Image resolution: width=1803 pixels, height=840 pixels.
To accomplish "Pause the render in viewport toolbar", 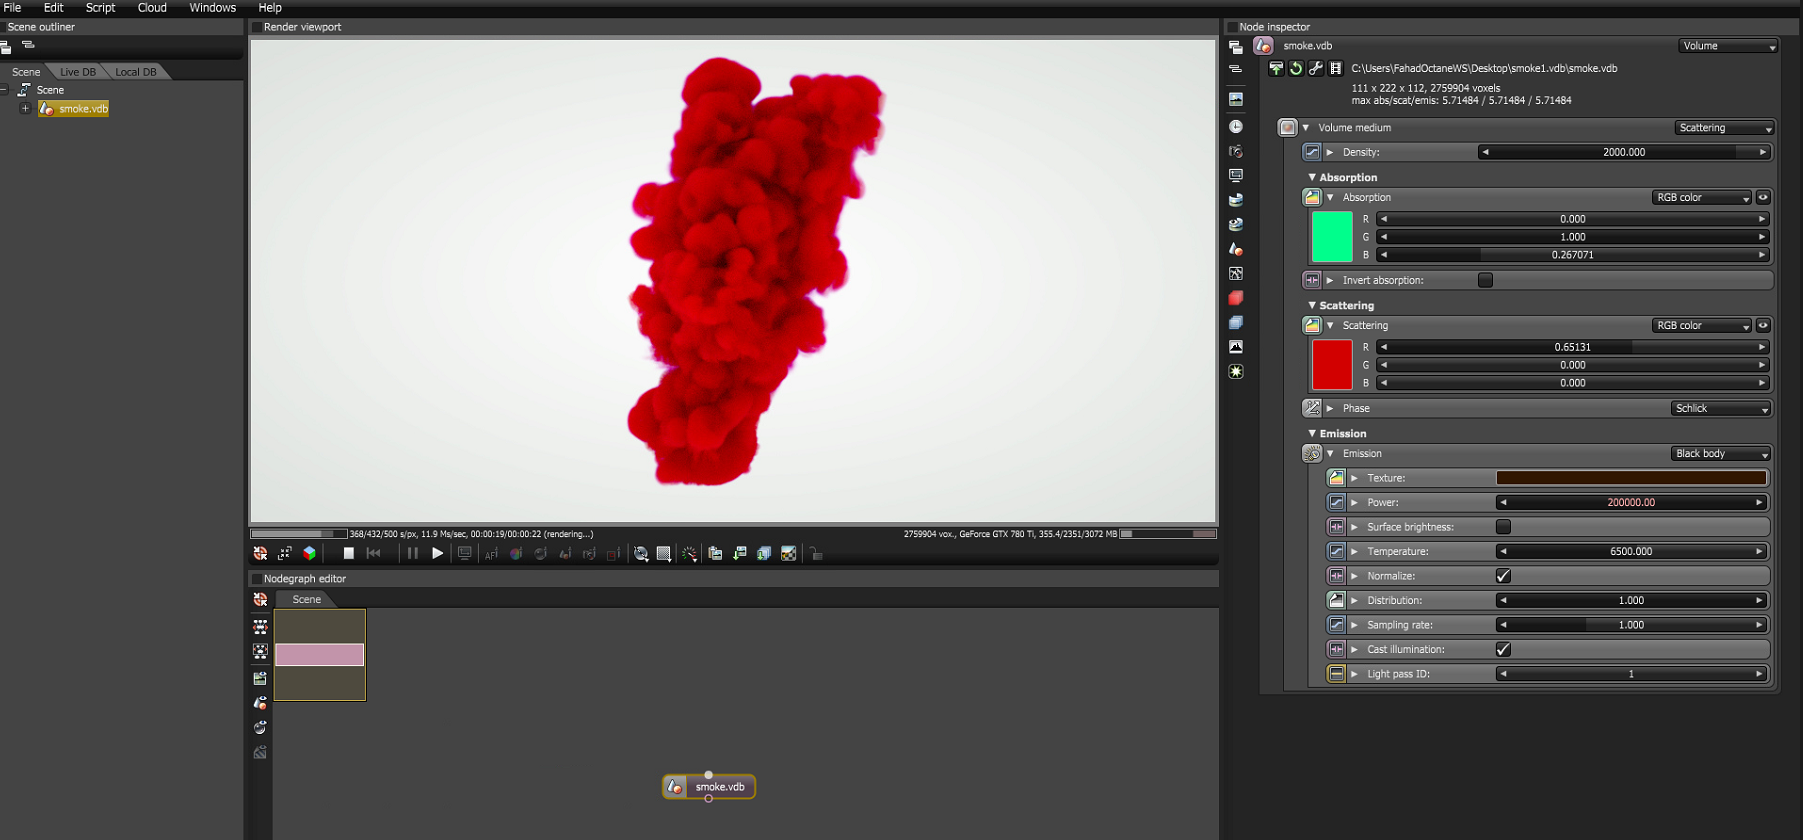I will (412, 553).
